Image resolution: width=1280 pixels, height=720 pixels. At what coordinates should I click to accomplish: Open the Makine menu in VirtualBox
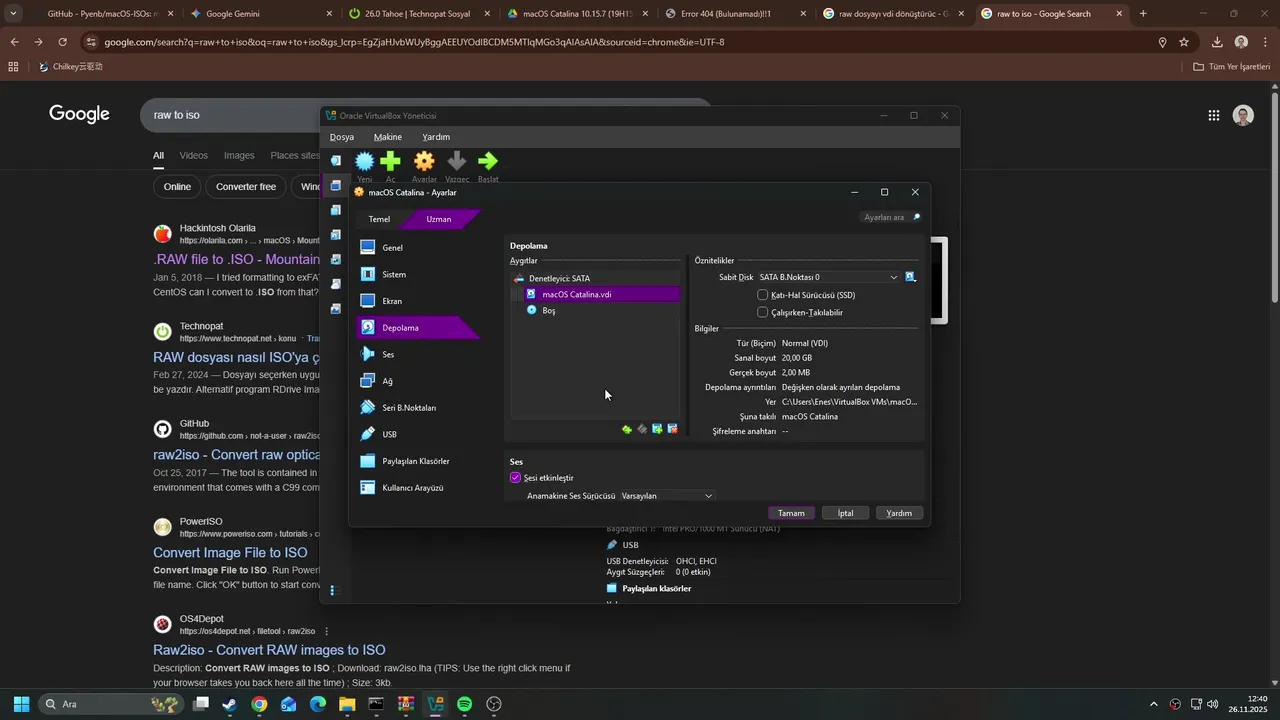click(x=388, y=137)
